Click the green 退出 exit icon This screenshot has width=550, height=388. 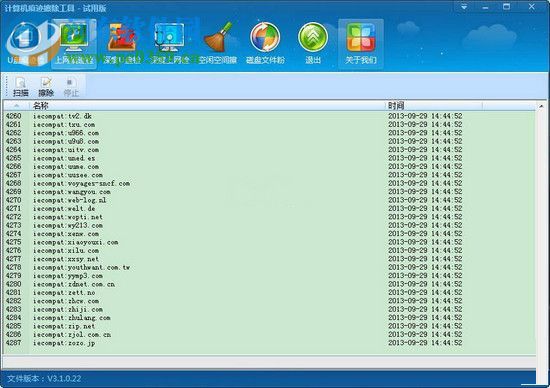point(313,44)
